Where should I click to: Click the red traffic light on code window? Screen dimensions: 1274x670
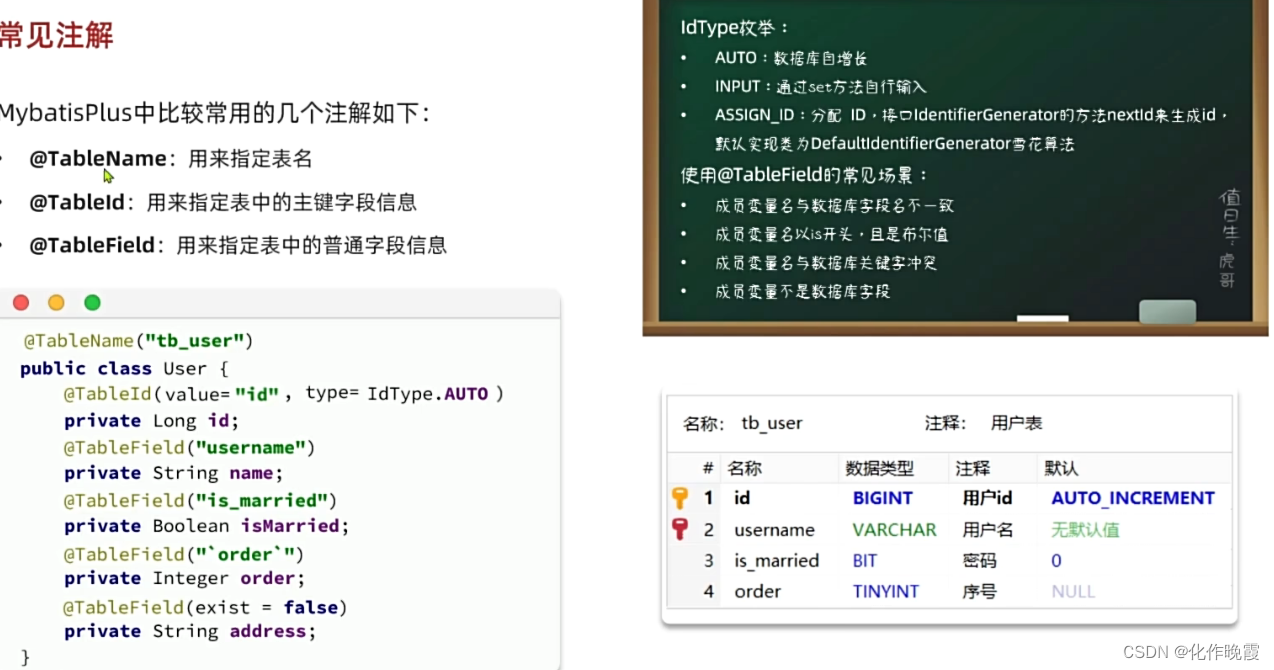point(21,302)
